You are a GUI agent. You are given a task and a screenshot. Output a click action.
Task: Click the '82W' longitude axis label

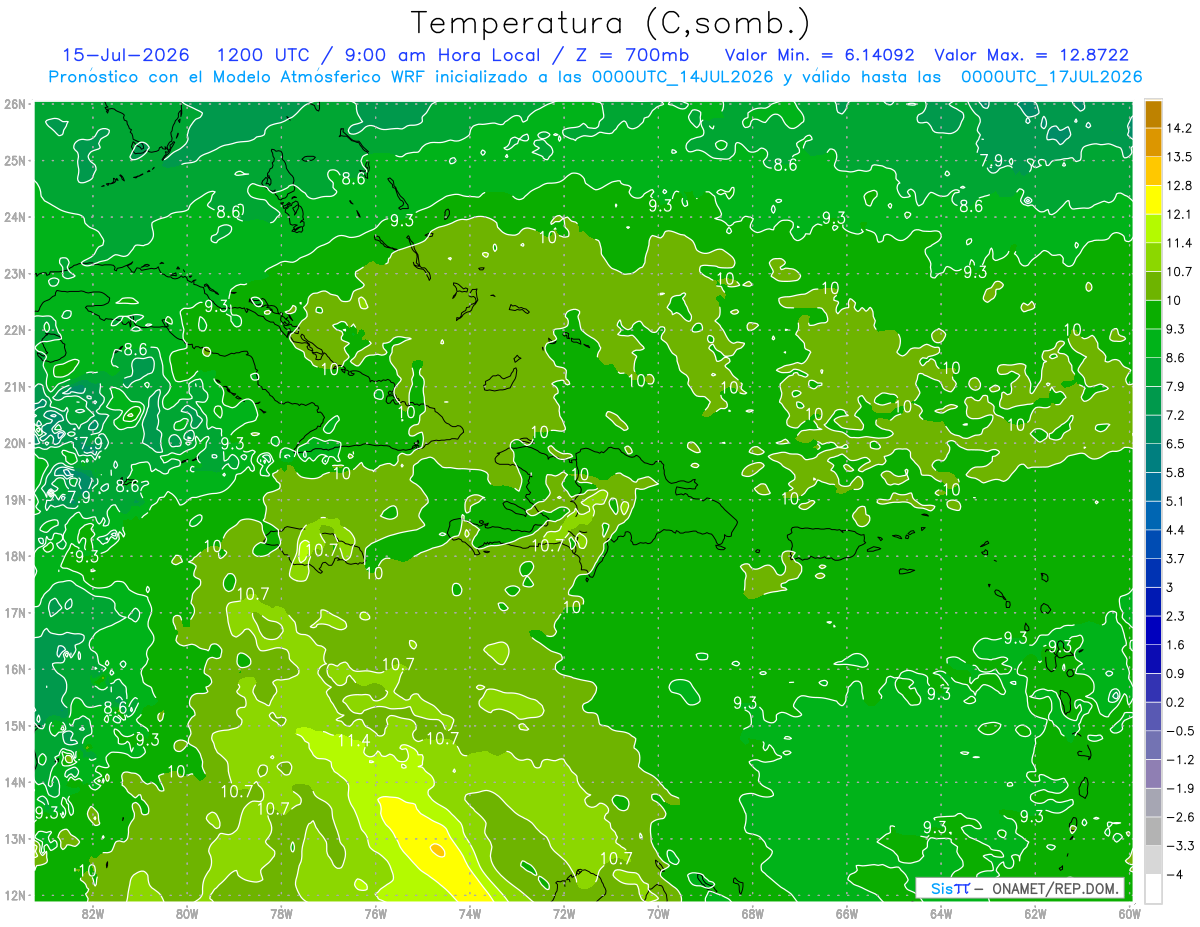coord(92,913)
